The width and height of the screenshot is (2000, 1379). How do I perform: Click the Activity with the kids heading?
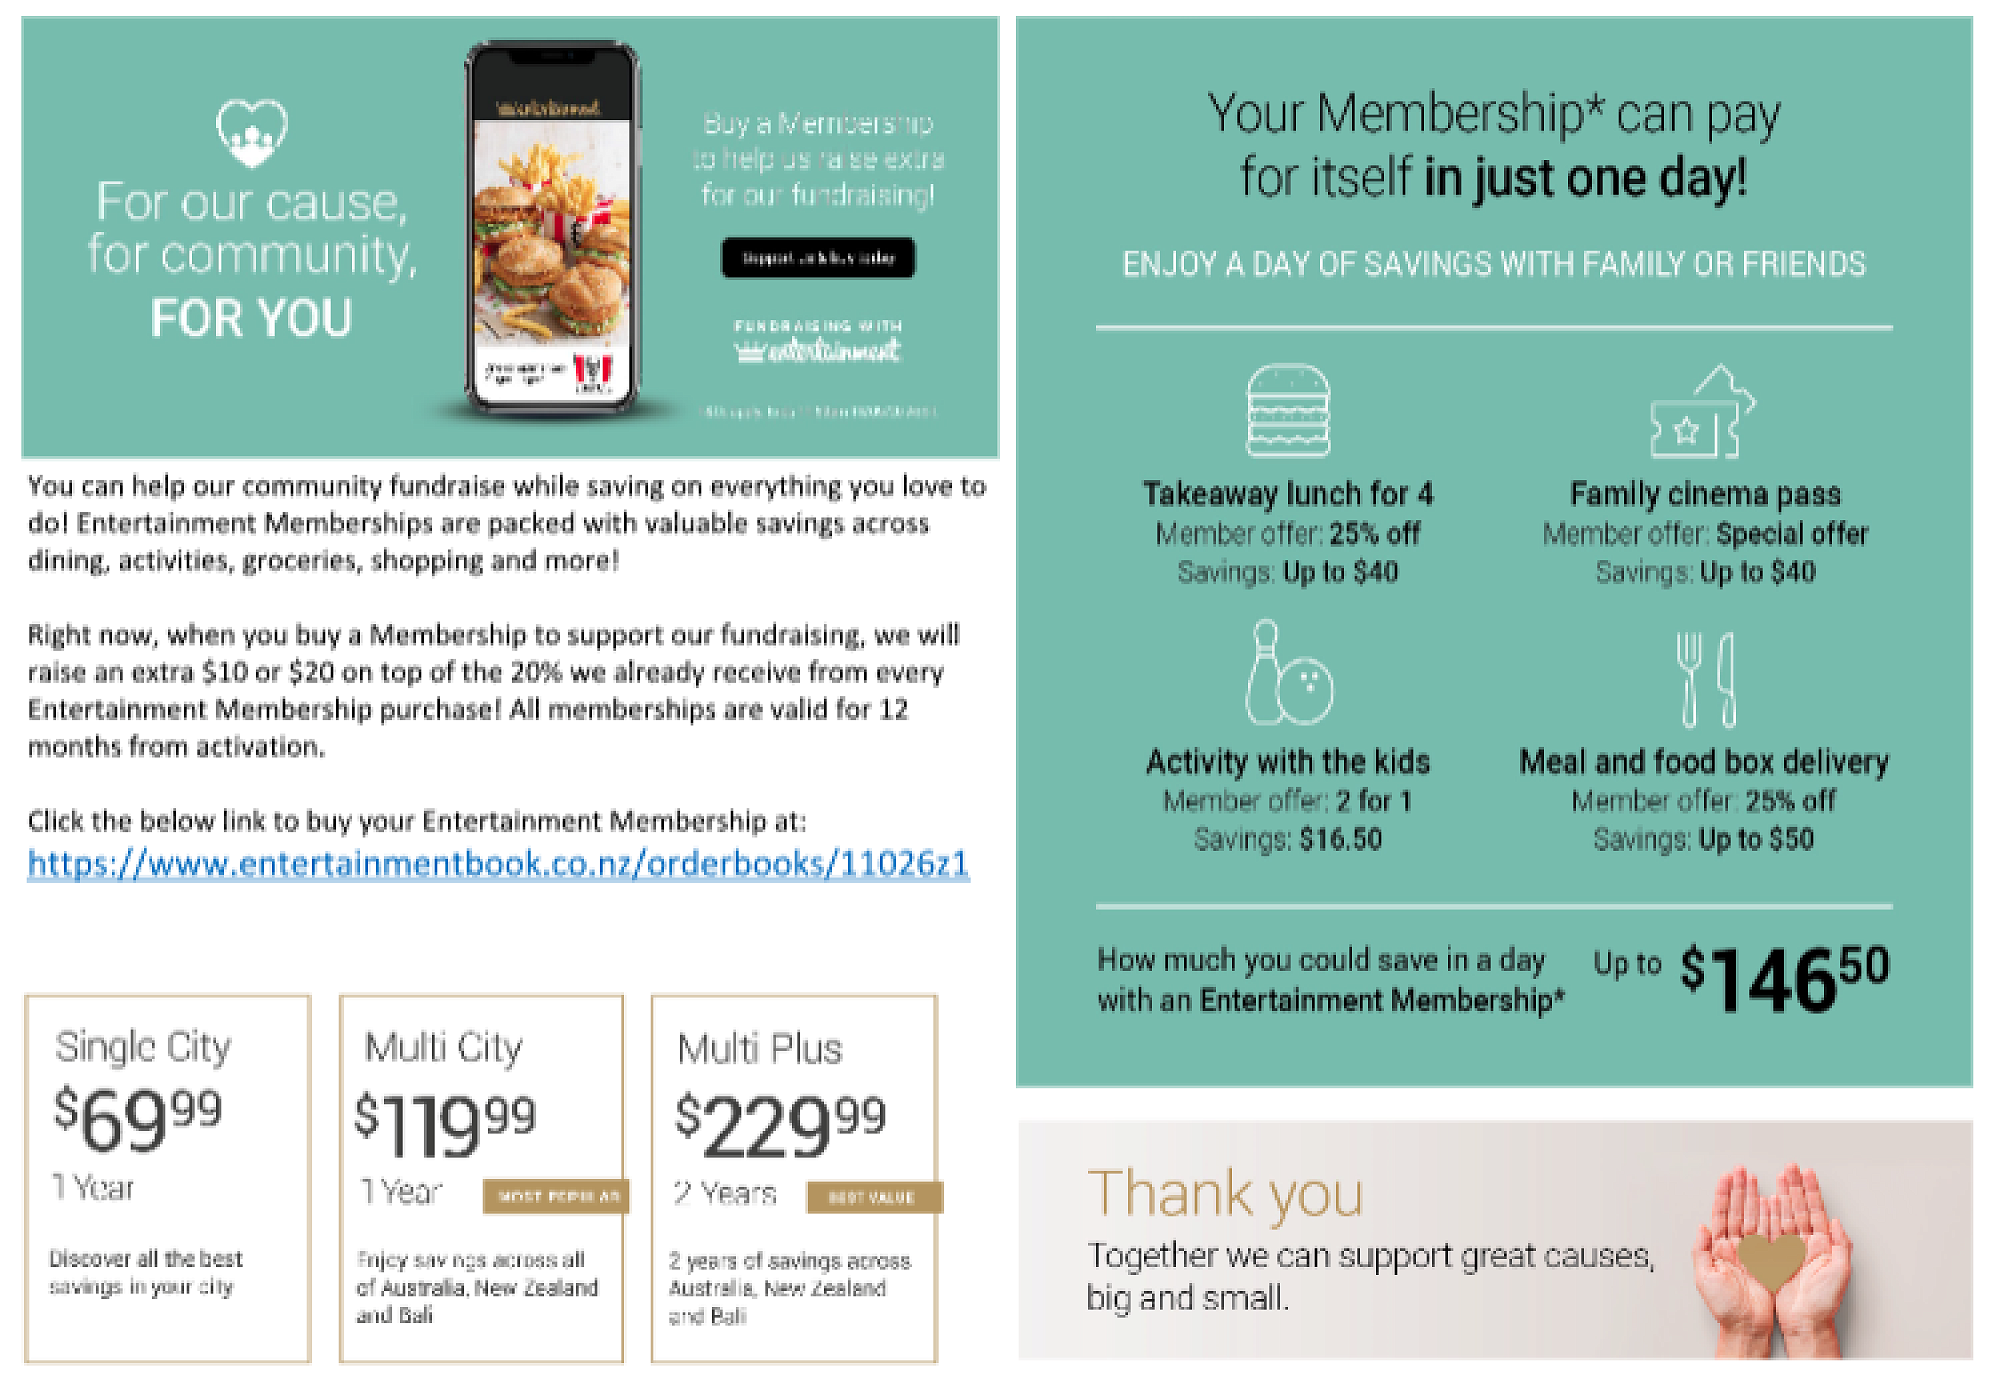pos(1288,761)
